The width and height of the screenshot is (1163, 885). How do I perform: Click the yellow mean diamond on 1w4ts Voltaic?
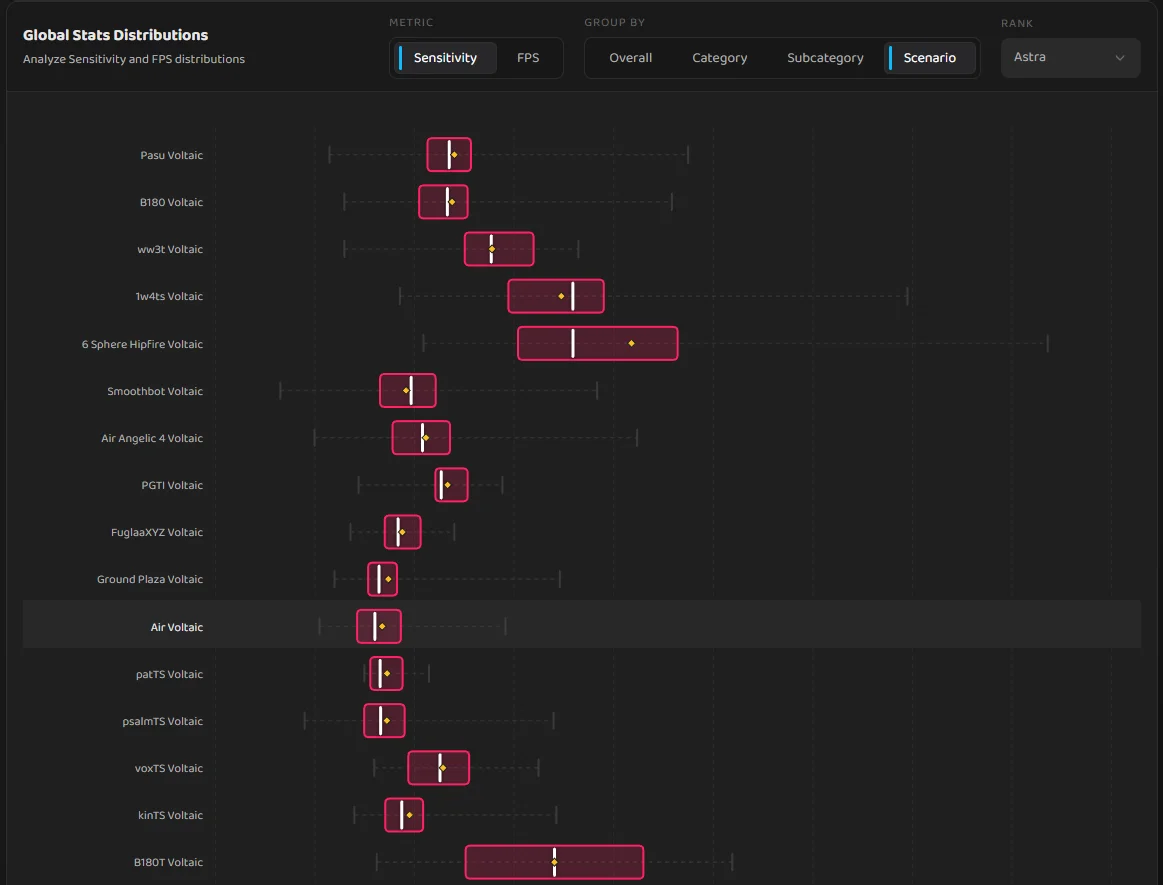click(561, 296)
